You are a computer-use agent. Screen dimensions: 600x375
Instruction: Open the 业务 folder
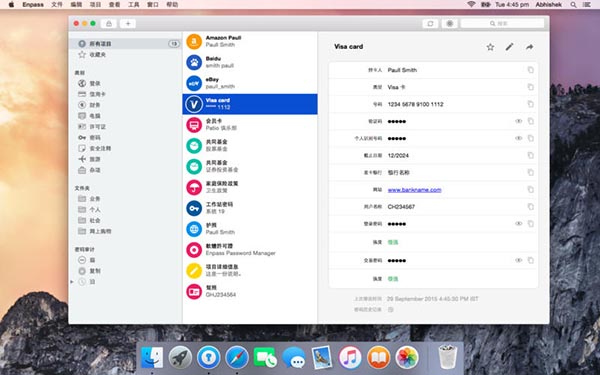coord(89,199)
